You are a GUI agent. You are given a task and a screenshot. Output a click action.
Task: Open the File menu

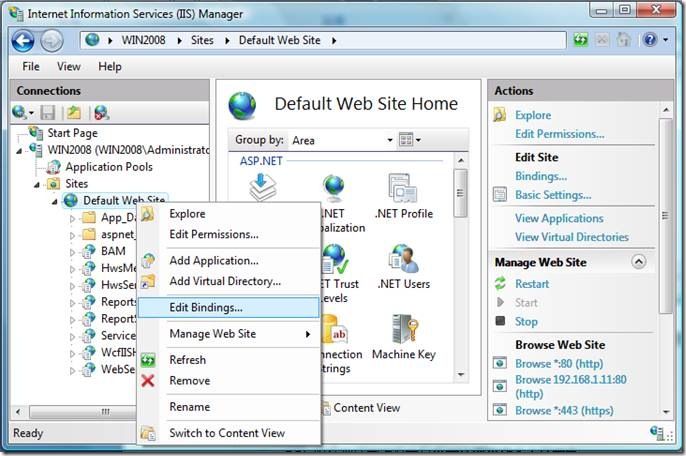(x=31, y=67)
